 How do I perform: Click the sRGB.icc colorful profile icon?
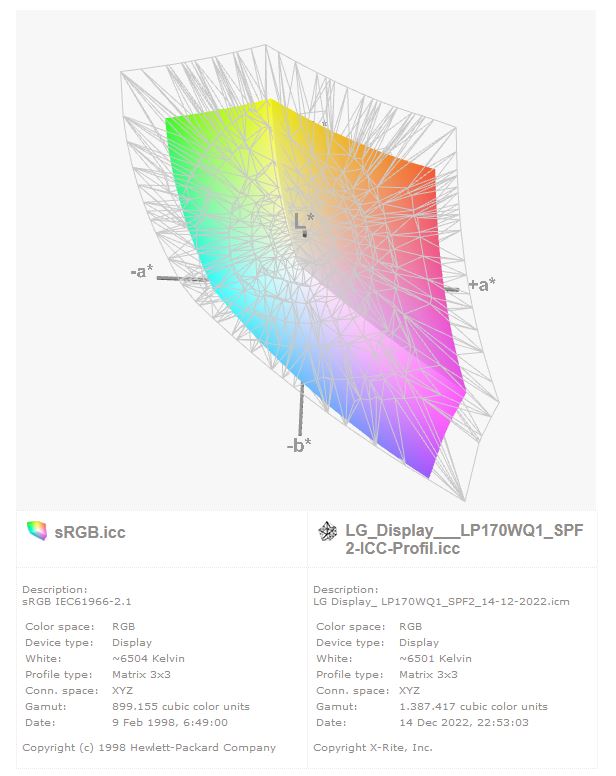(37, 531)
